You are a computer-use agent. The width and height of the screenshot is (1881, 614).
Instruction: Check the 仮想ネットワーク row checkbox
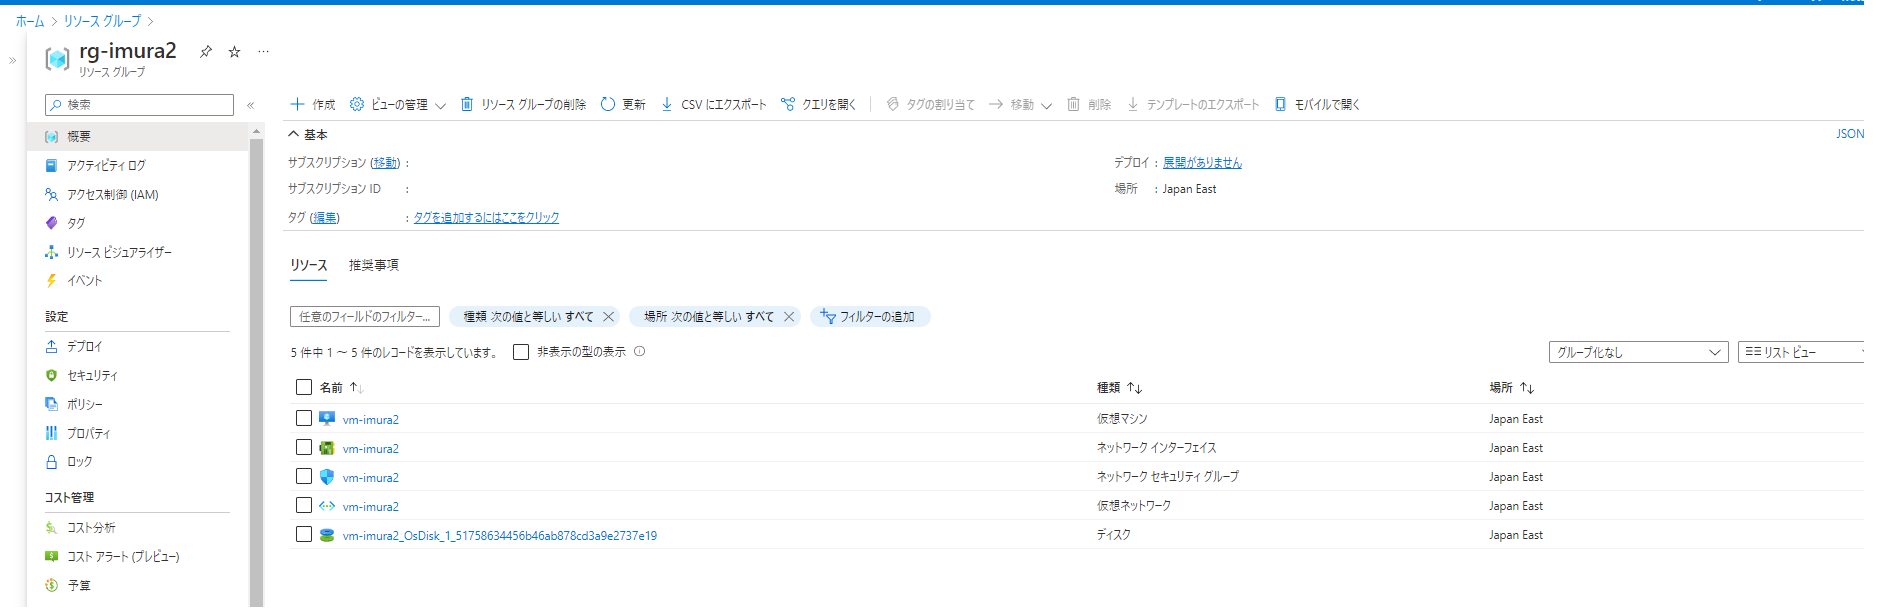pos(304,506)
